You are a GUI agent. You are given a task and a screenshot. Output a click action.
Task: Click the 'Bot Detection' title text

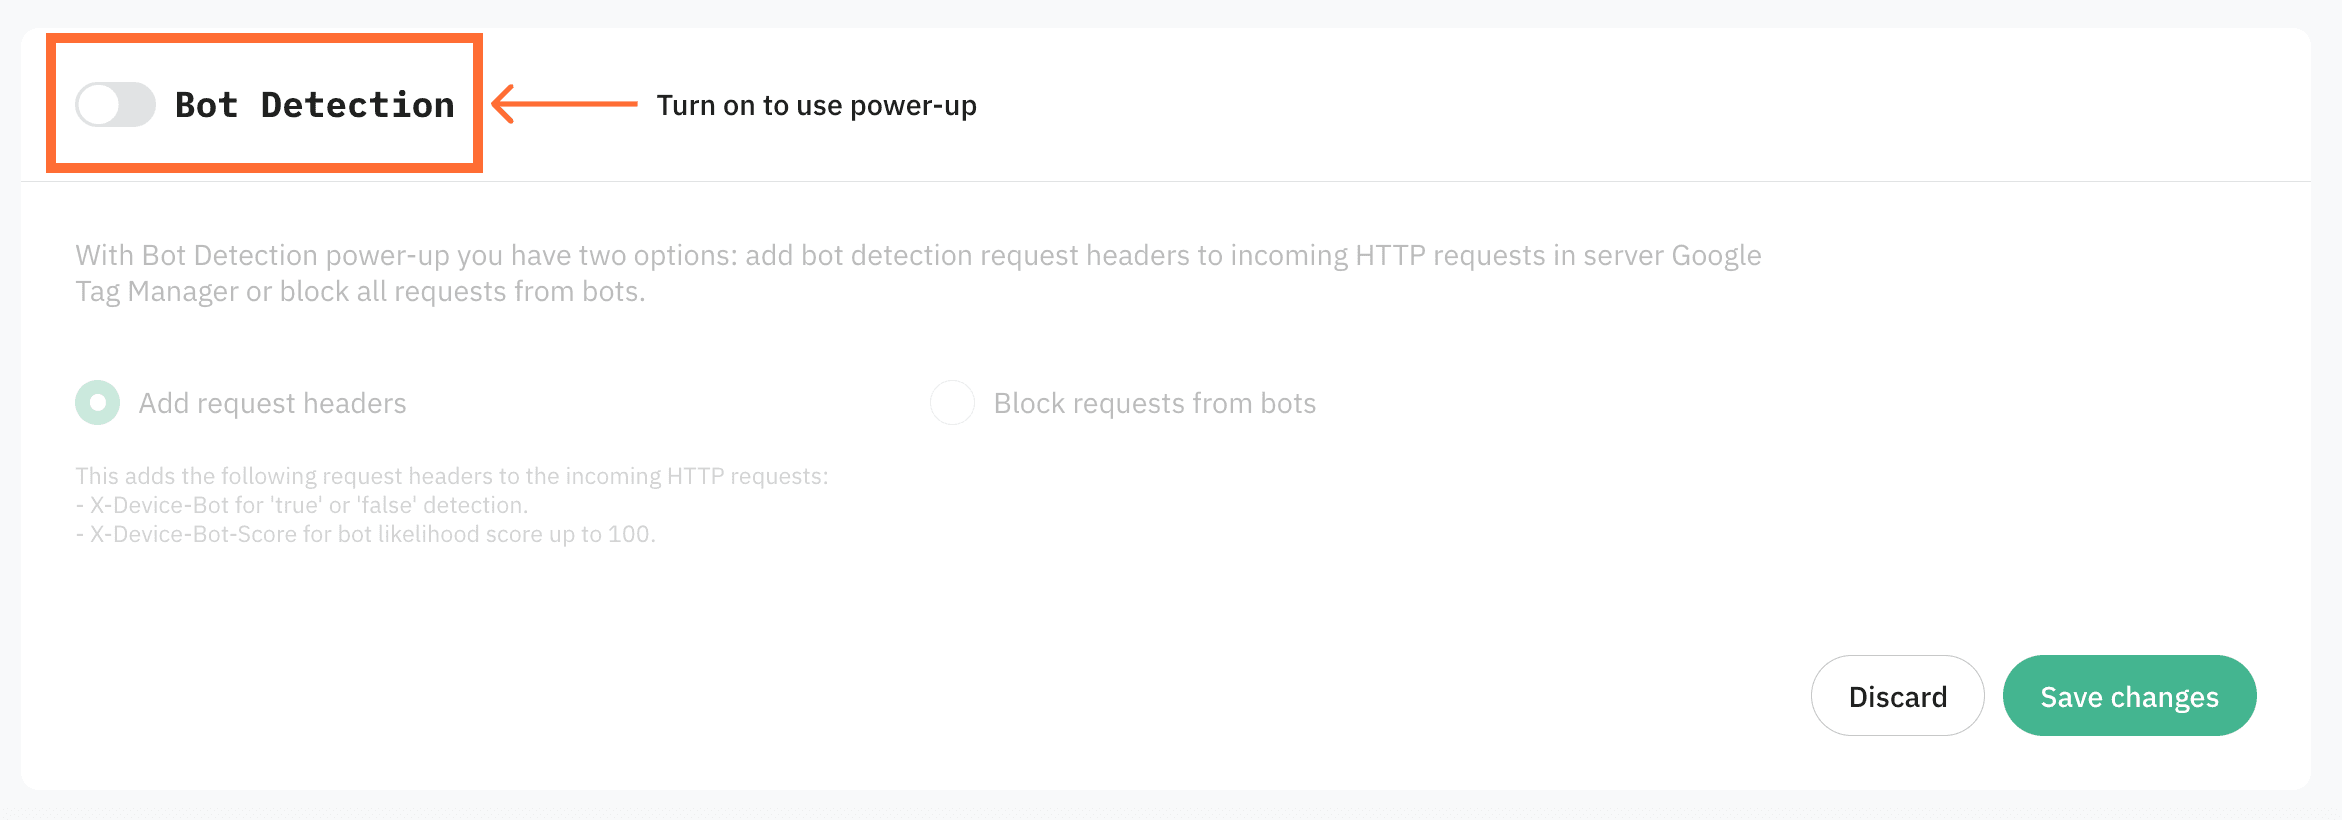tap(315, 104)
